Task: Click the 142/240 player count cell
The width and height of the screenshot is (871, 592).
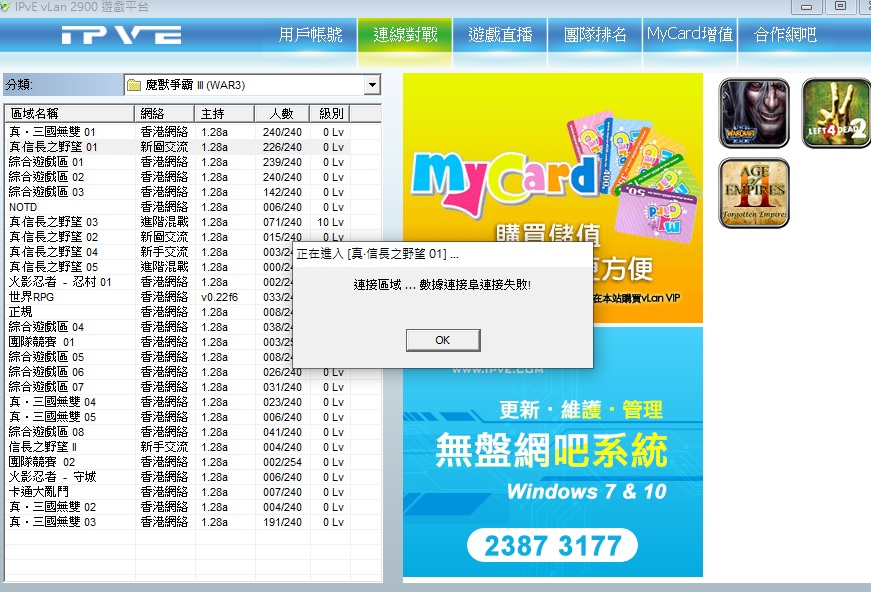Action: (282, 192)
